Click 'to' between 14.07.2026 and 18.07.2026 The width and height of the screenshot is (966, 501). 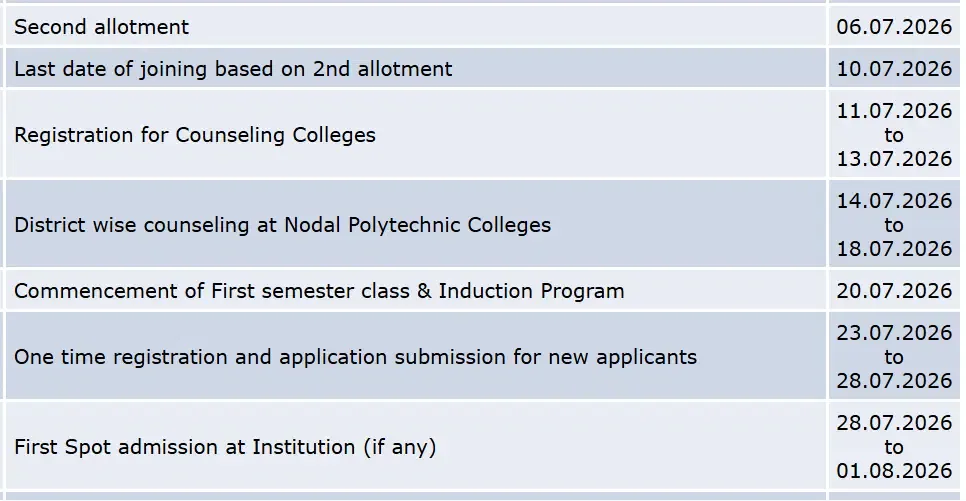click(894, 225)
